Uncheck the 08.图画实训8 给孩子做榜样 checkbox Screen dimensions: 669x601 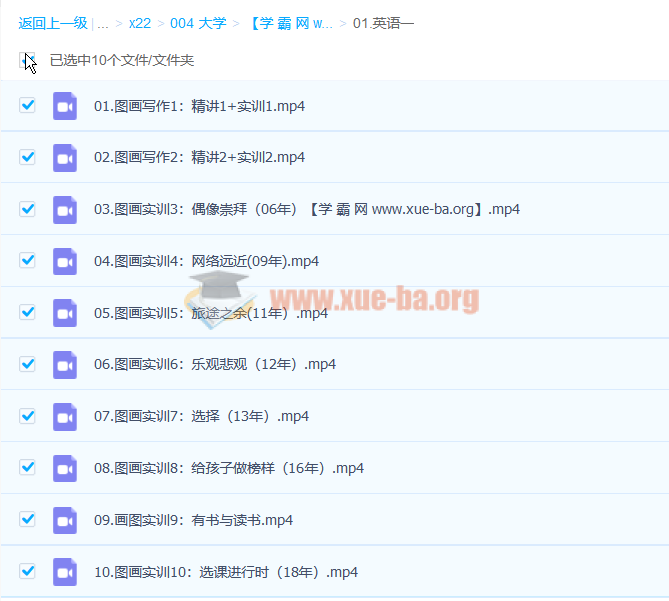click(x=28, y=468)
